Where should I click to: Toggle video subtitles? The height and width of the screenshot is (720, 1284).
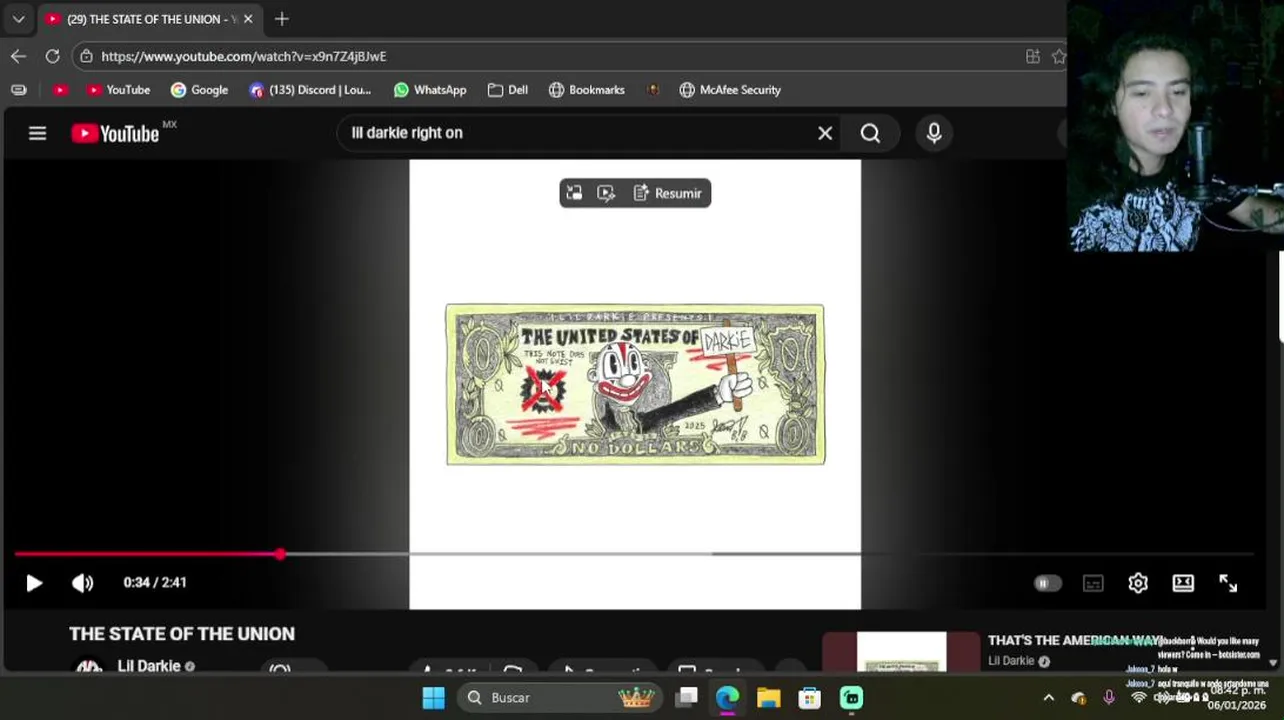point(1093,583)
